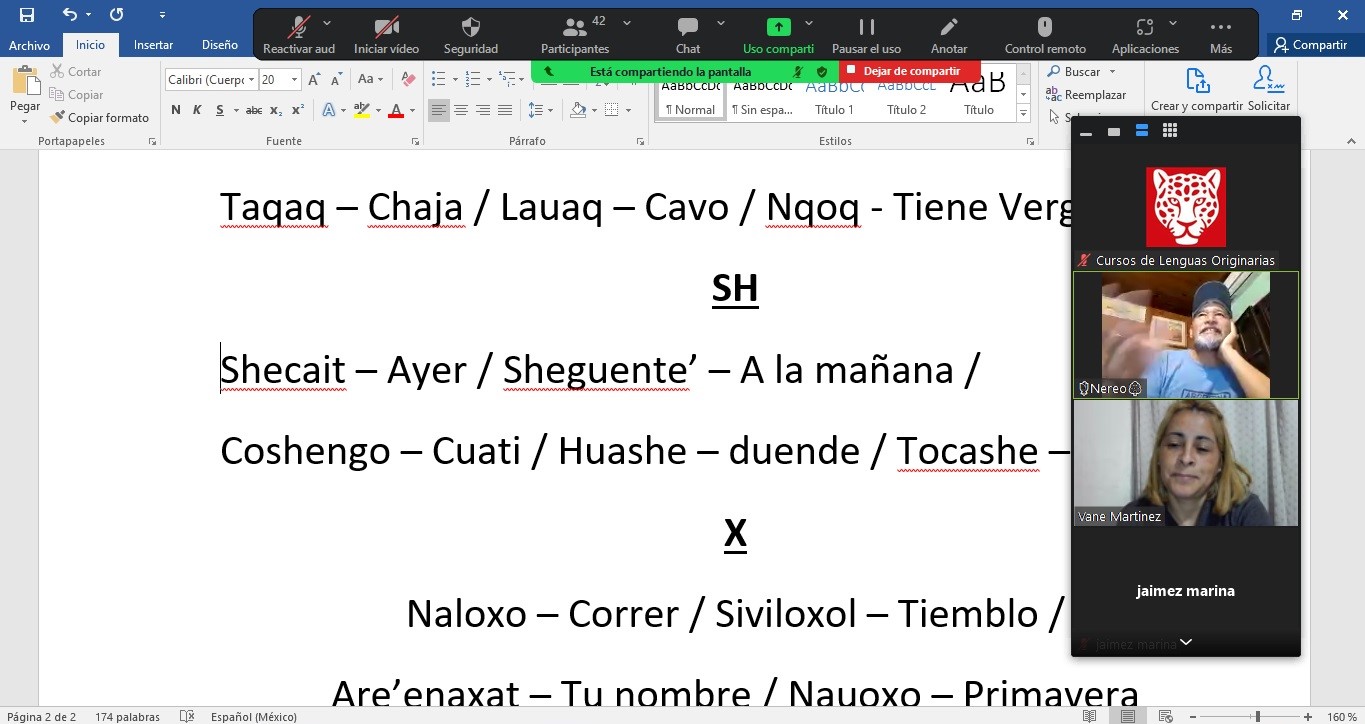Save the document with floppy disk icon
Viewport: 1365px width, 724px height.
pos(27,15)
